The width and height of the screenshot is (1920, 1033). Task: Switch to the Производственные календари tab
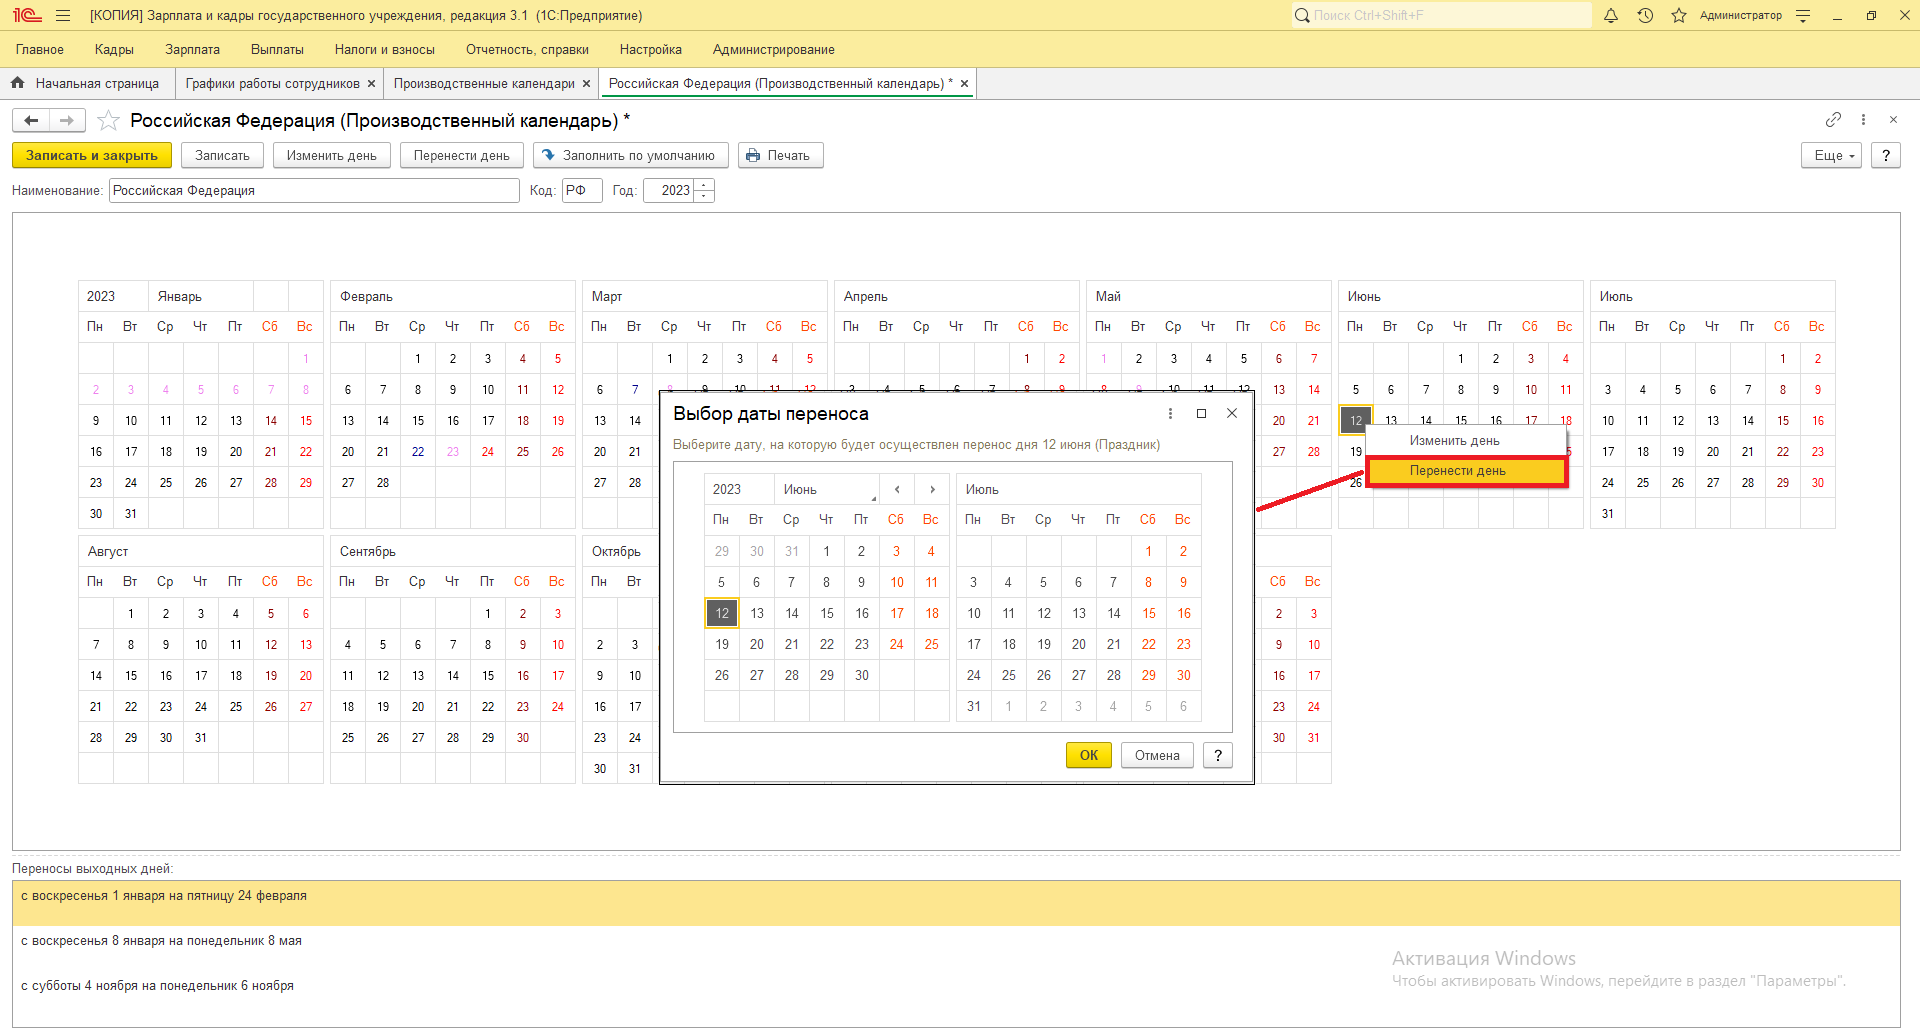(484, 84)
